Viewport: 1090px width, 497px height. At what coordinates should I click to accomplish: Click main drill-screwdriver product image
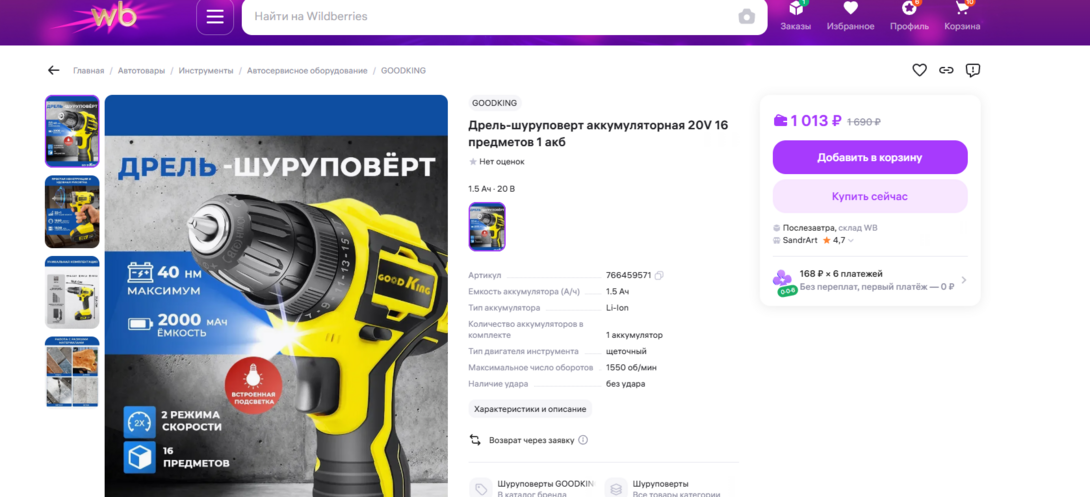276,296
